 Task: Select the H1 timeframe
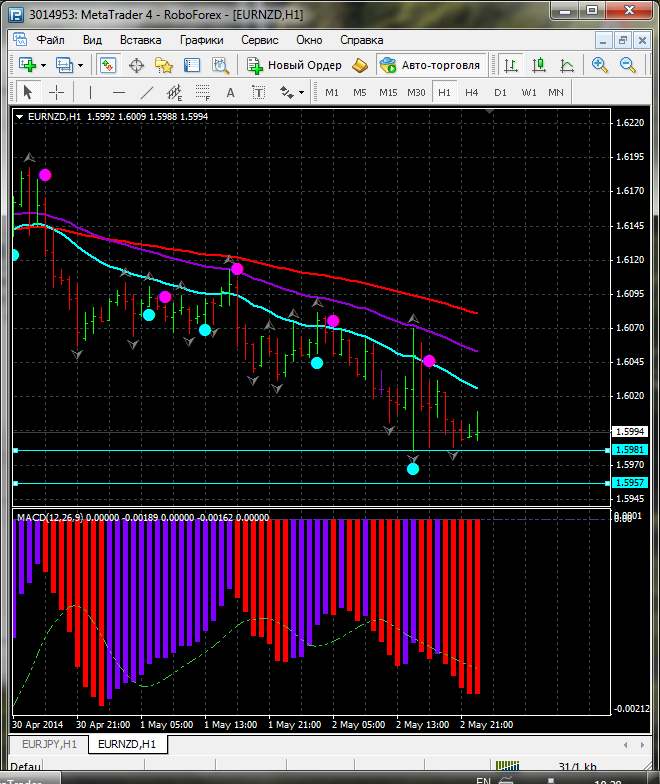click(444, 92)
